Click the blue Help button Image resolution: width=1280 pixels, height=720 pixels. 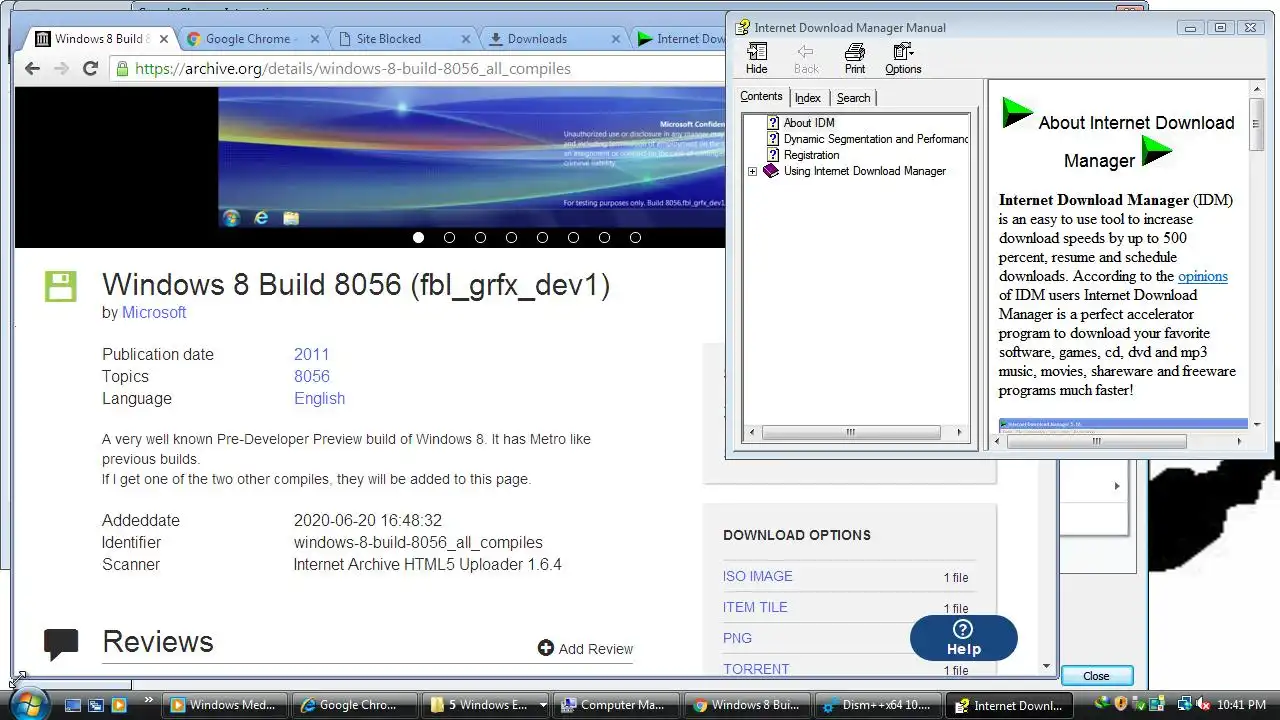[964, 637]
